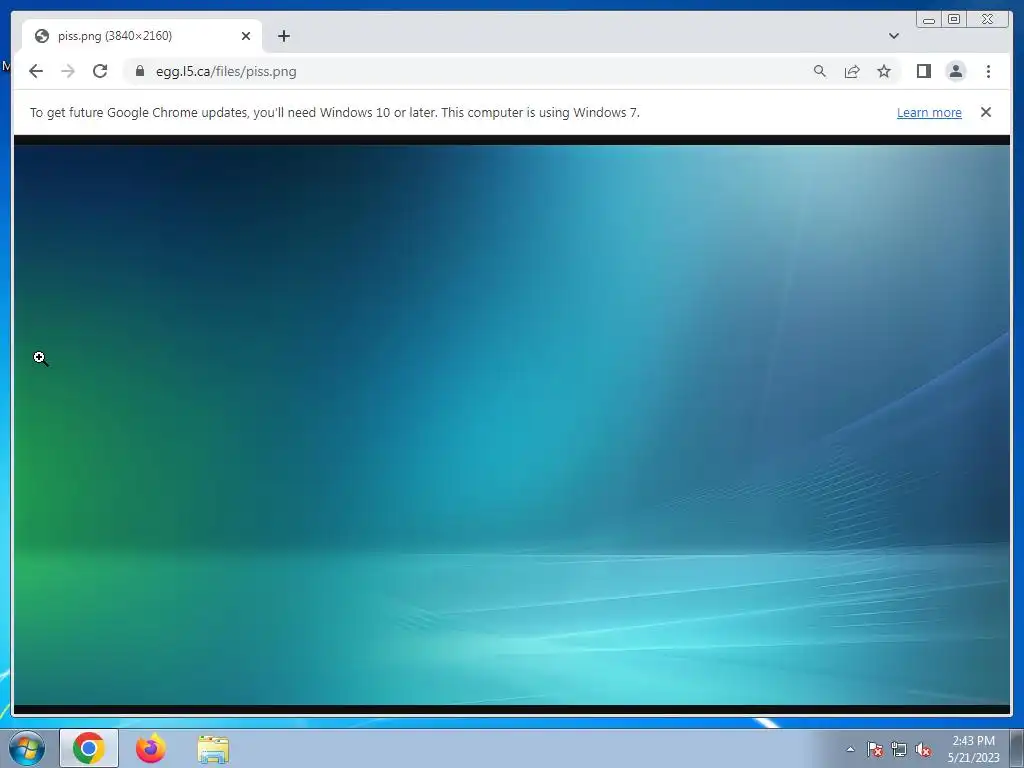Expand the tab search chevron
The image size is (1024, 768).
click(893, 36)
